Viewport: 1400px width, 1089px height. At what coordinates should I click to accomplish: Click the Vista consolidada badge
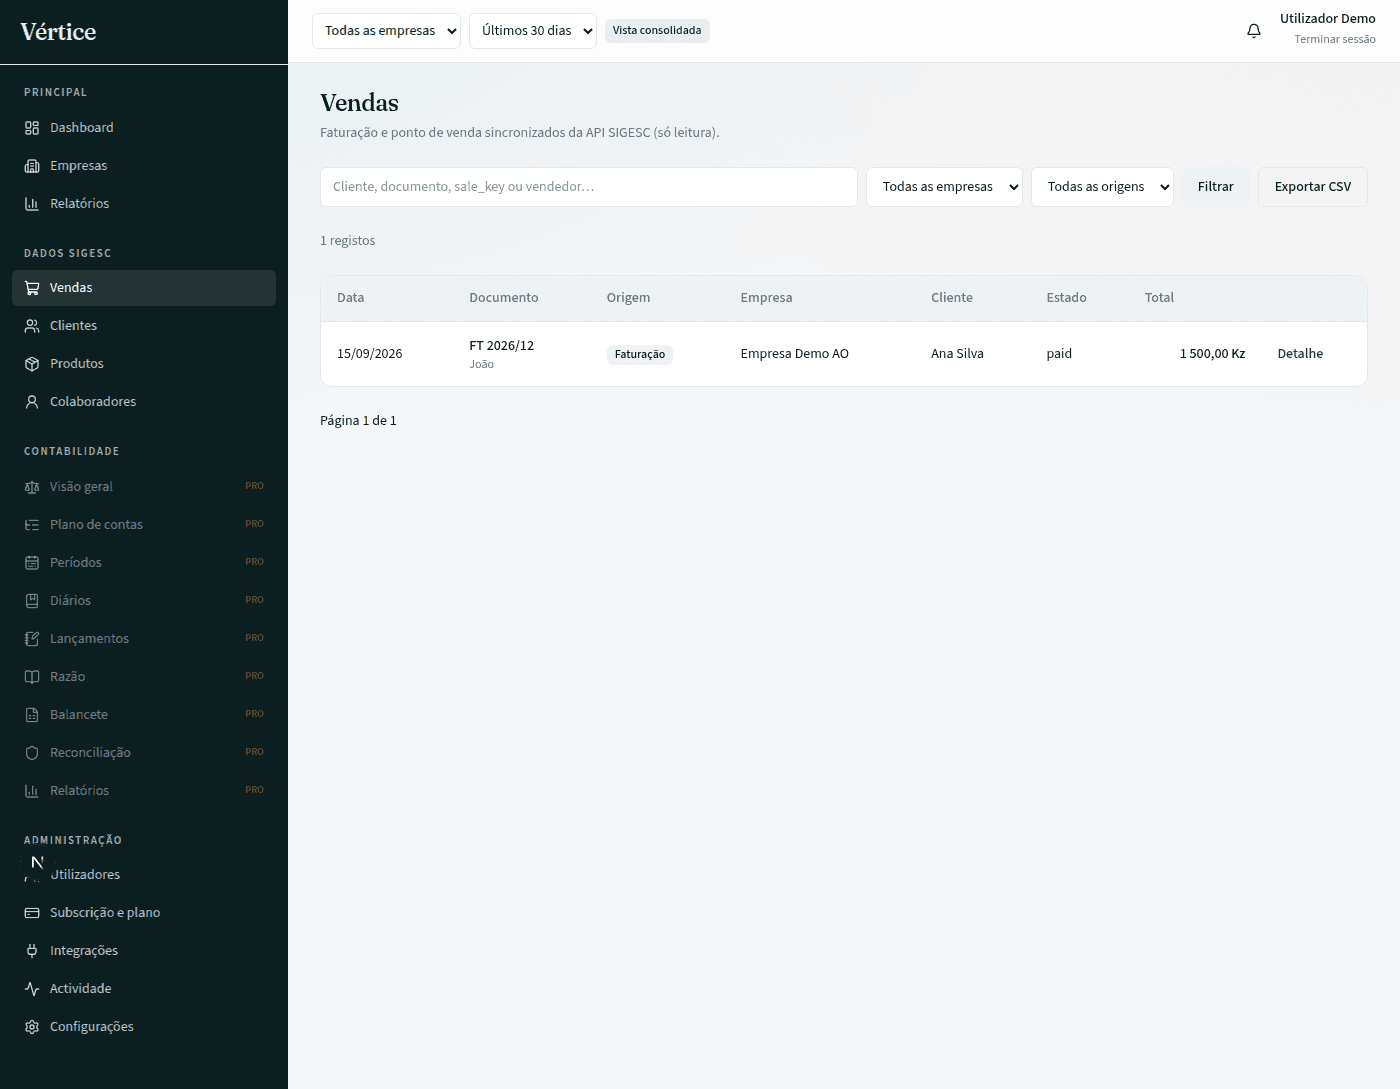click(657, 31)
